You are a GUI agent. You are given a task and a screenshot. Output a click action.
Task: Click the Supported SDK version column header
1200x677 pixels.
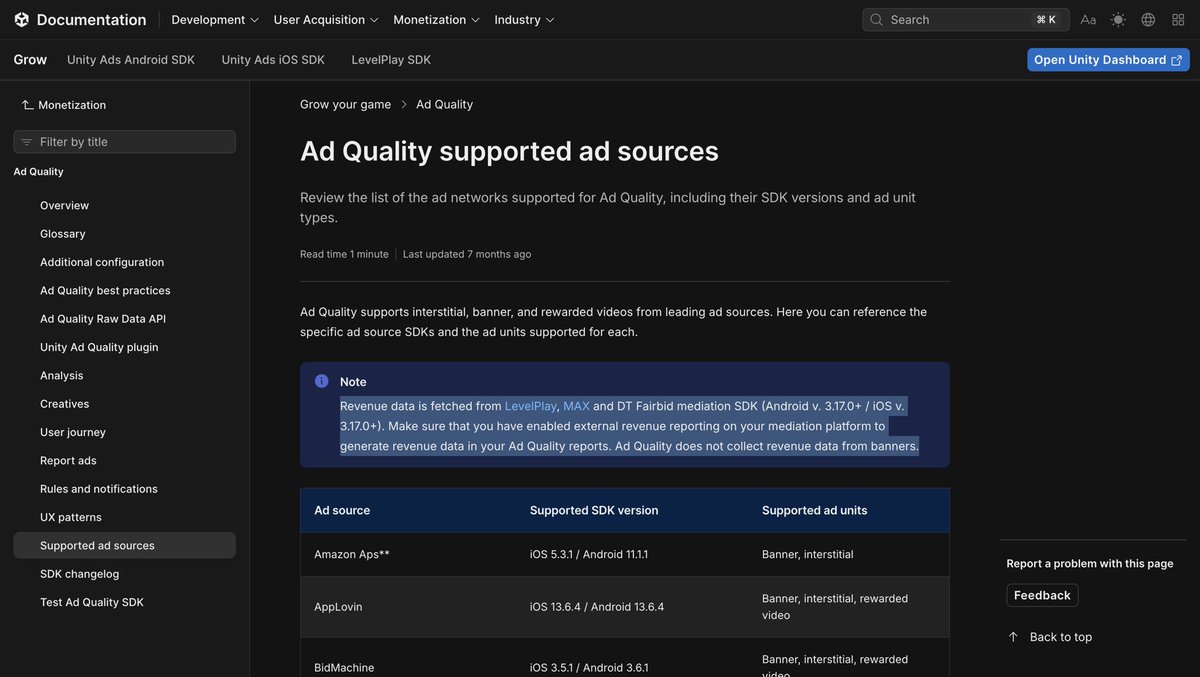click(x=594, y=510)
